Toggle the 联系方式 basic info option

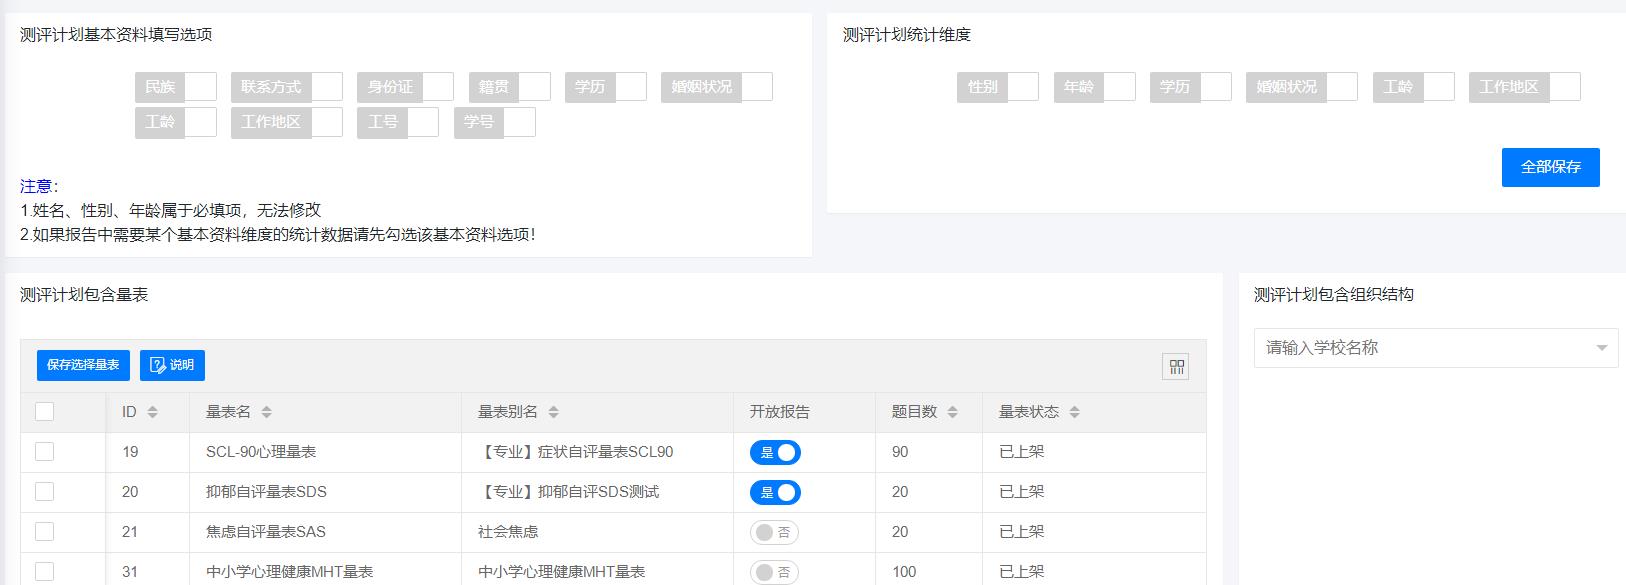tap(287, 87)
